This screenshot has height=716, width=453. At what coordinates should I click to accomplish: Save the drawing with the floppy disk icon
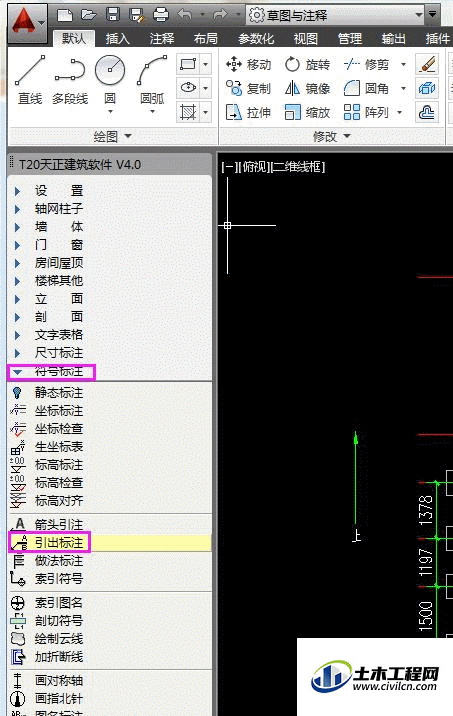[x=112, y=15]
